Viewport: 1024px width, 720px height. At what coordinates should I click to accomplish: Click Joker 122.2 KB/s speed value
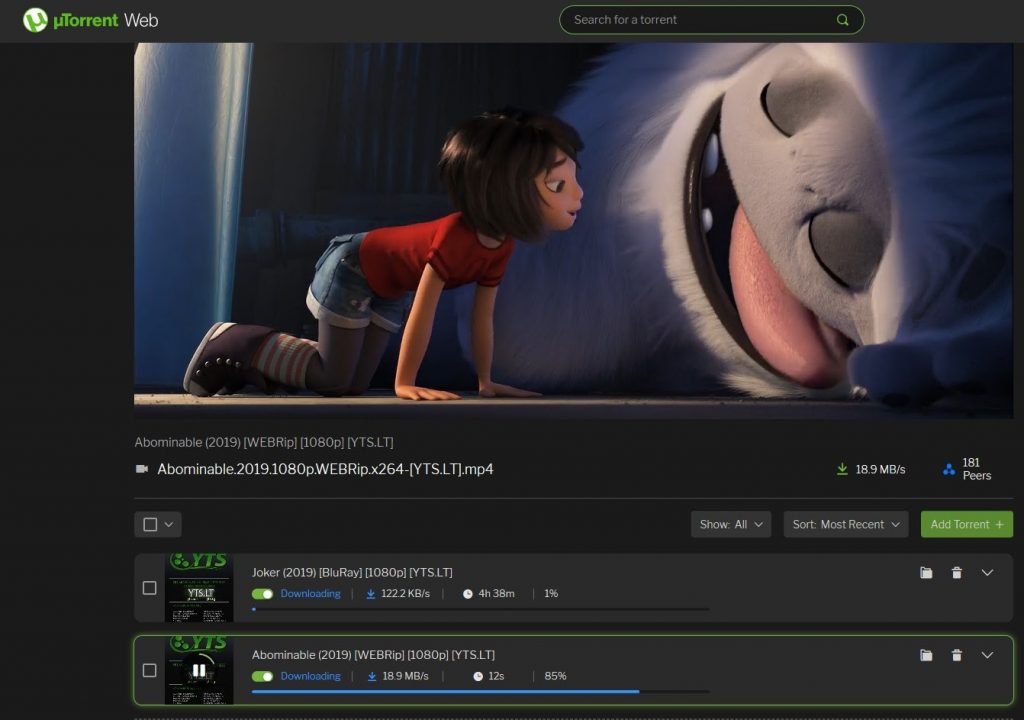point(405,594)
